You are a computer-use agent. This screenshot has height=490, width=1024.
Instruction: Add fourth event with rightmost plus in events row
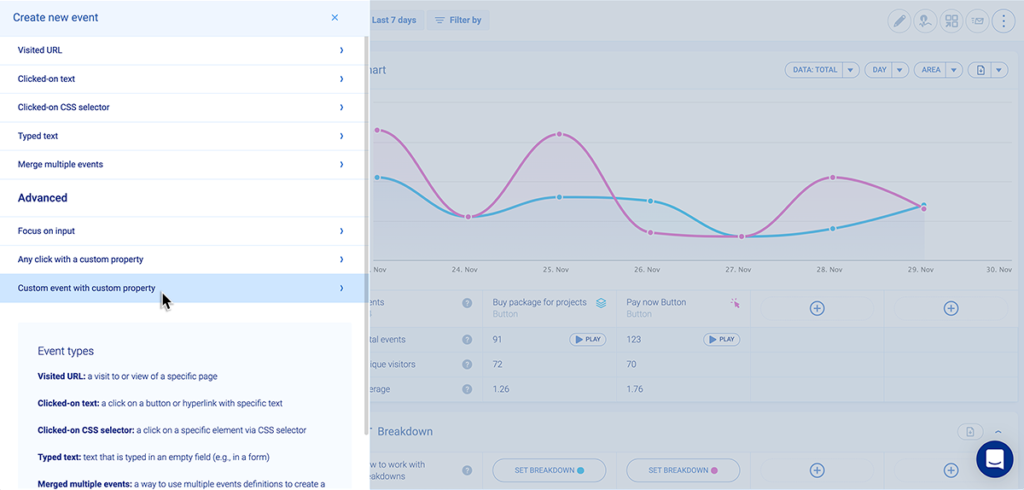tap(951, 308)
